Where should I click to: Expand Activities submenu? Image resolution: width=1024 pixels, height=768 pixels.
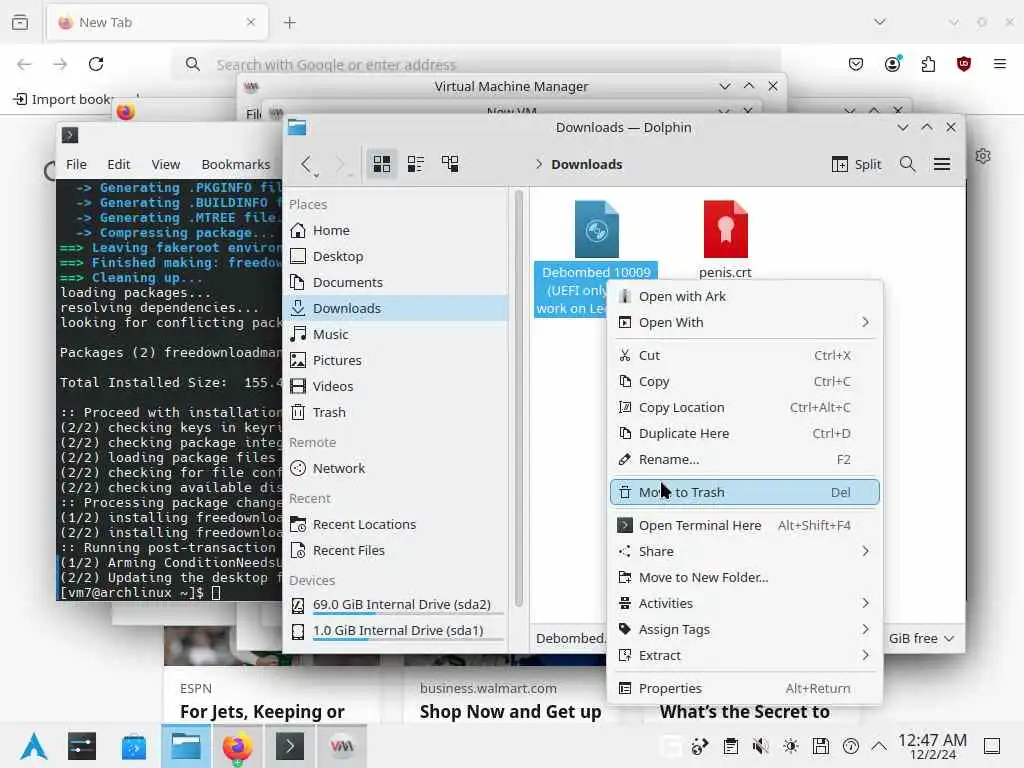tap(744, 603)
